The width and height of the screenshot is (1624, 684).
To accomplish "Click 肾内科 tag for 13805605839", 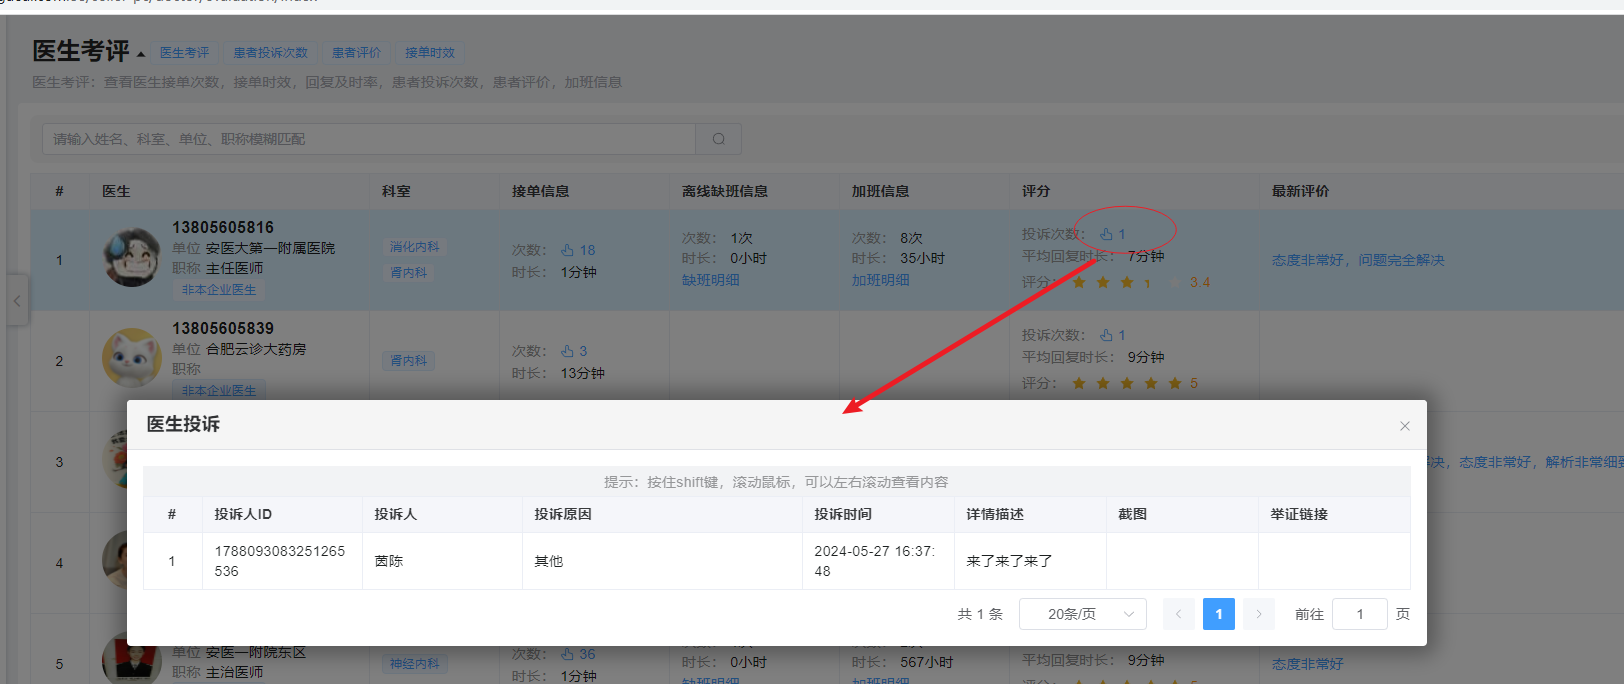I will point(409,361).
